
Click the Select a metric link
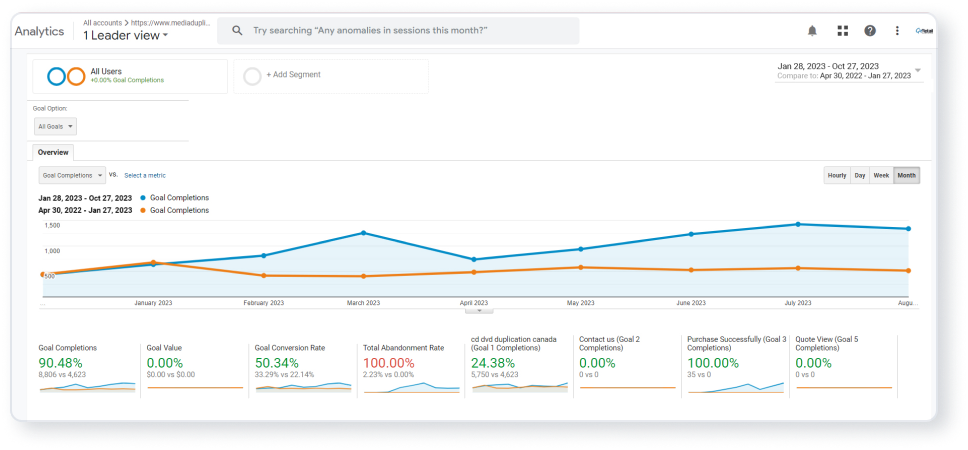tap(145, 175)
